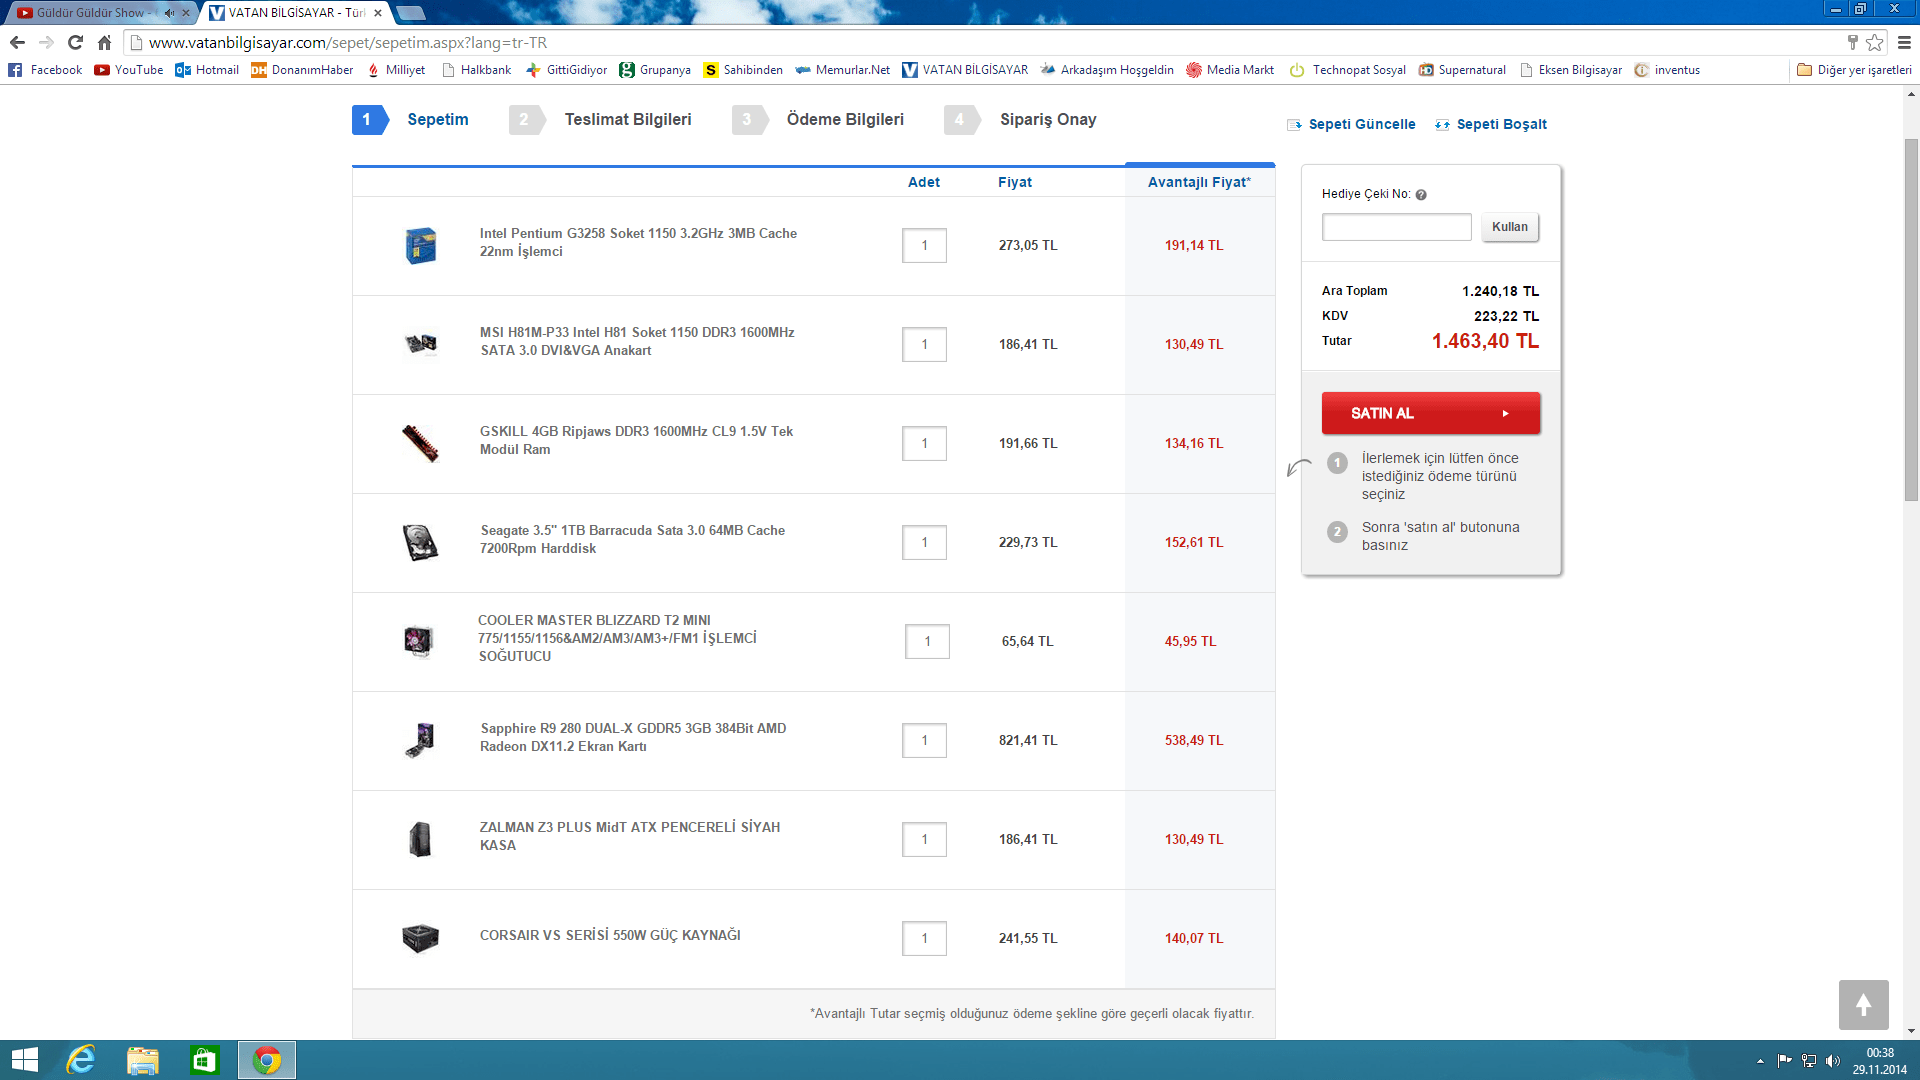Show hidden system tray icons arrow
This screenshot has height=1080, width=1920.
(x=1760, y=1061)
